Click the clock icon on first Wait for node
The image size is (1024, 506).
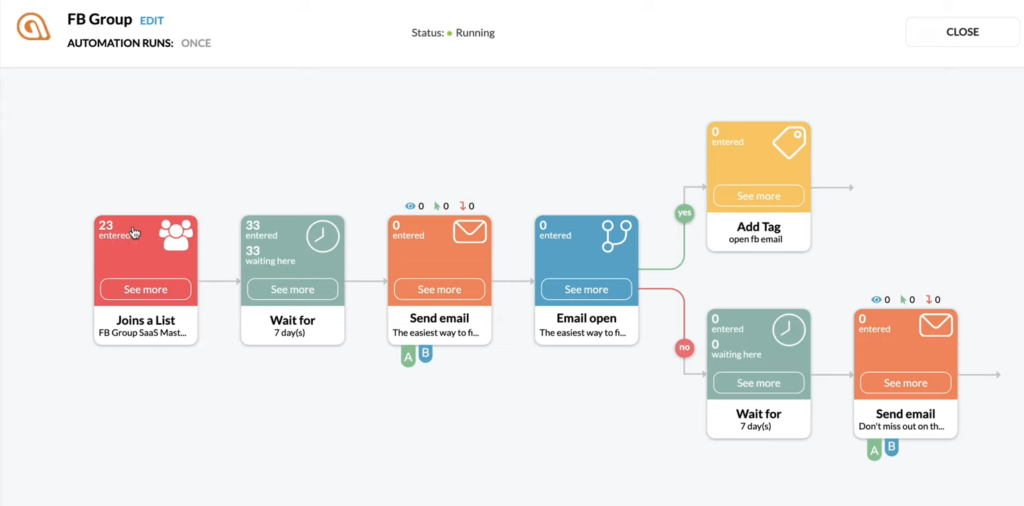pos(322,236)
